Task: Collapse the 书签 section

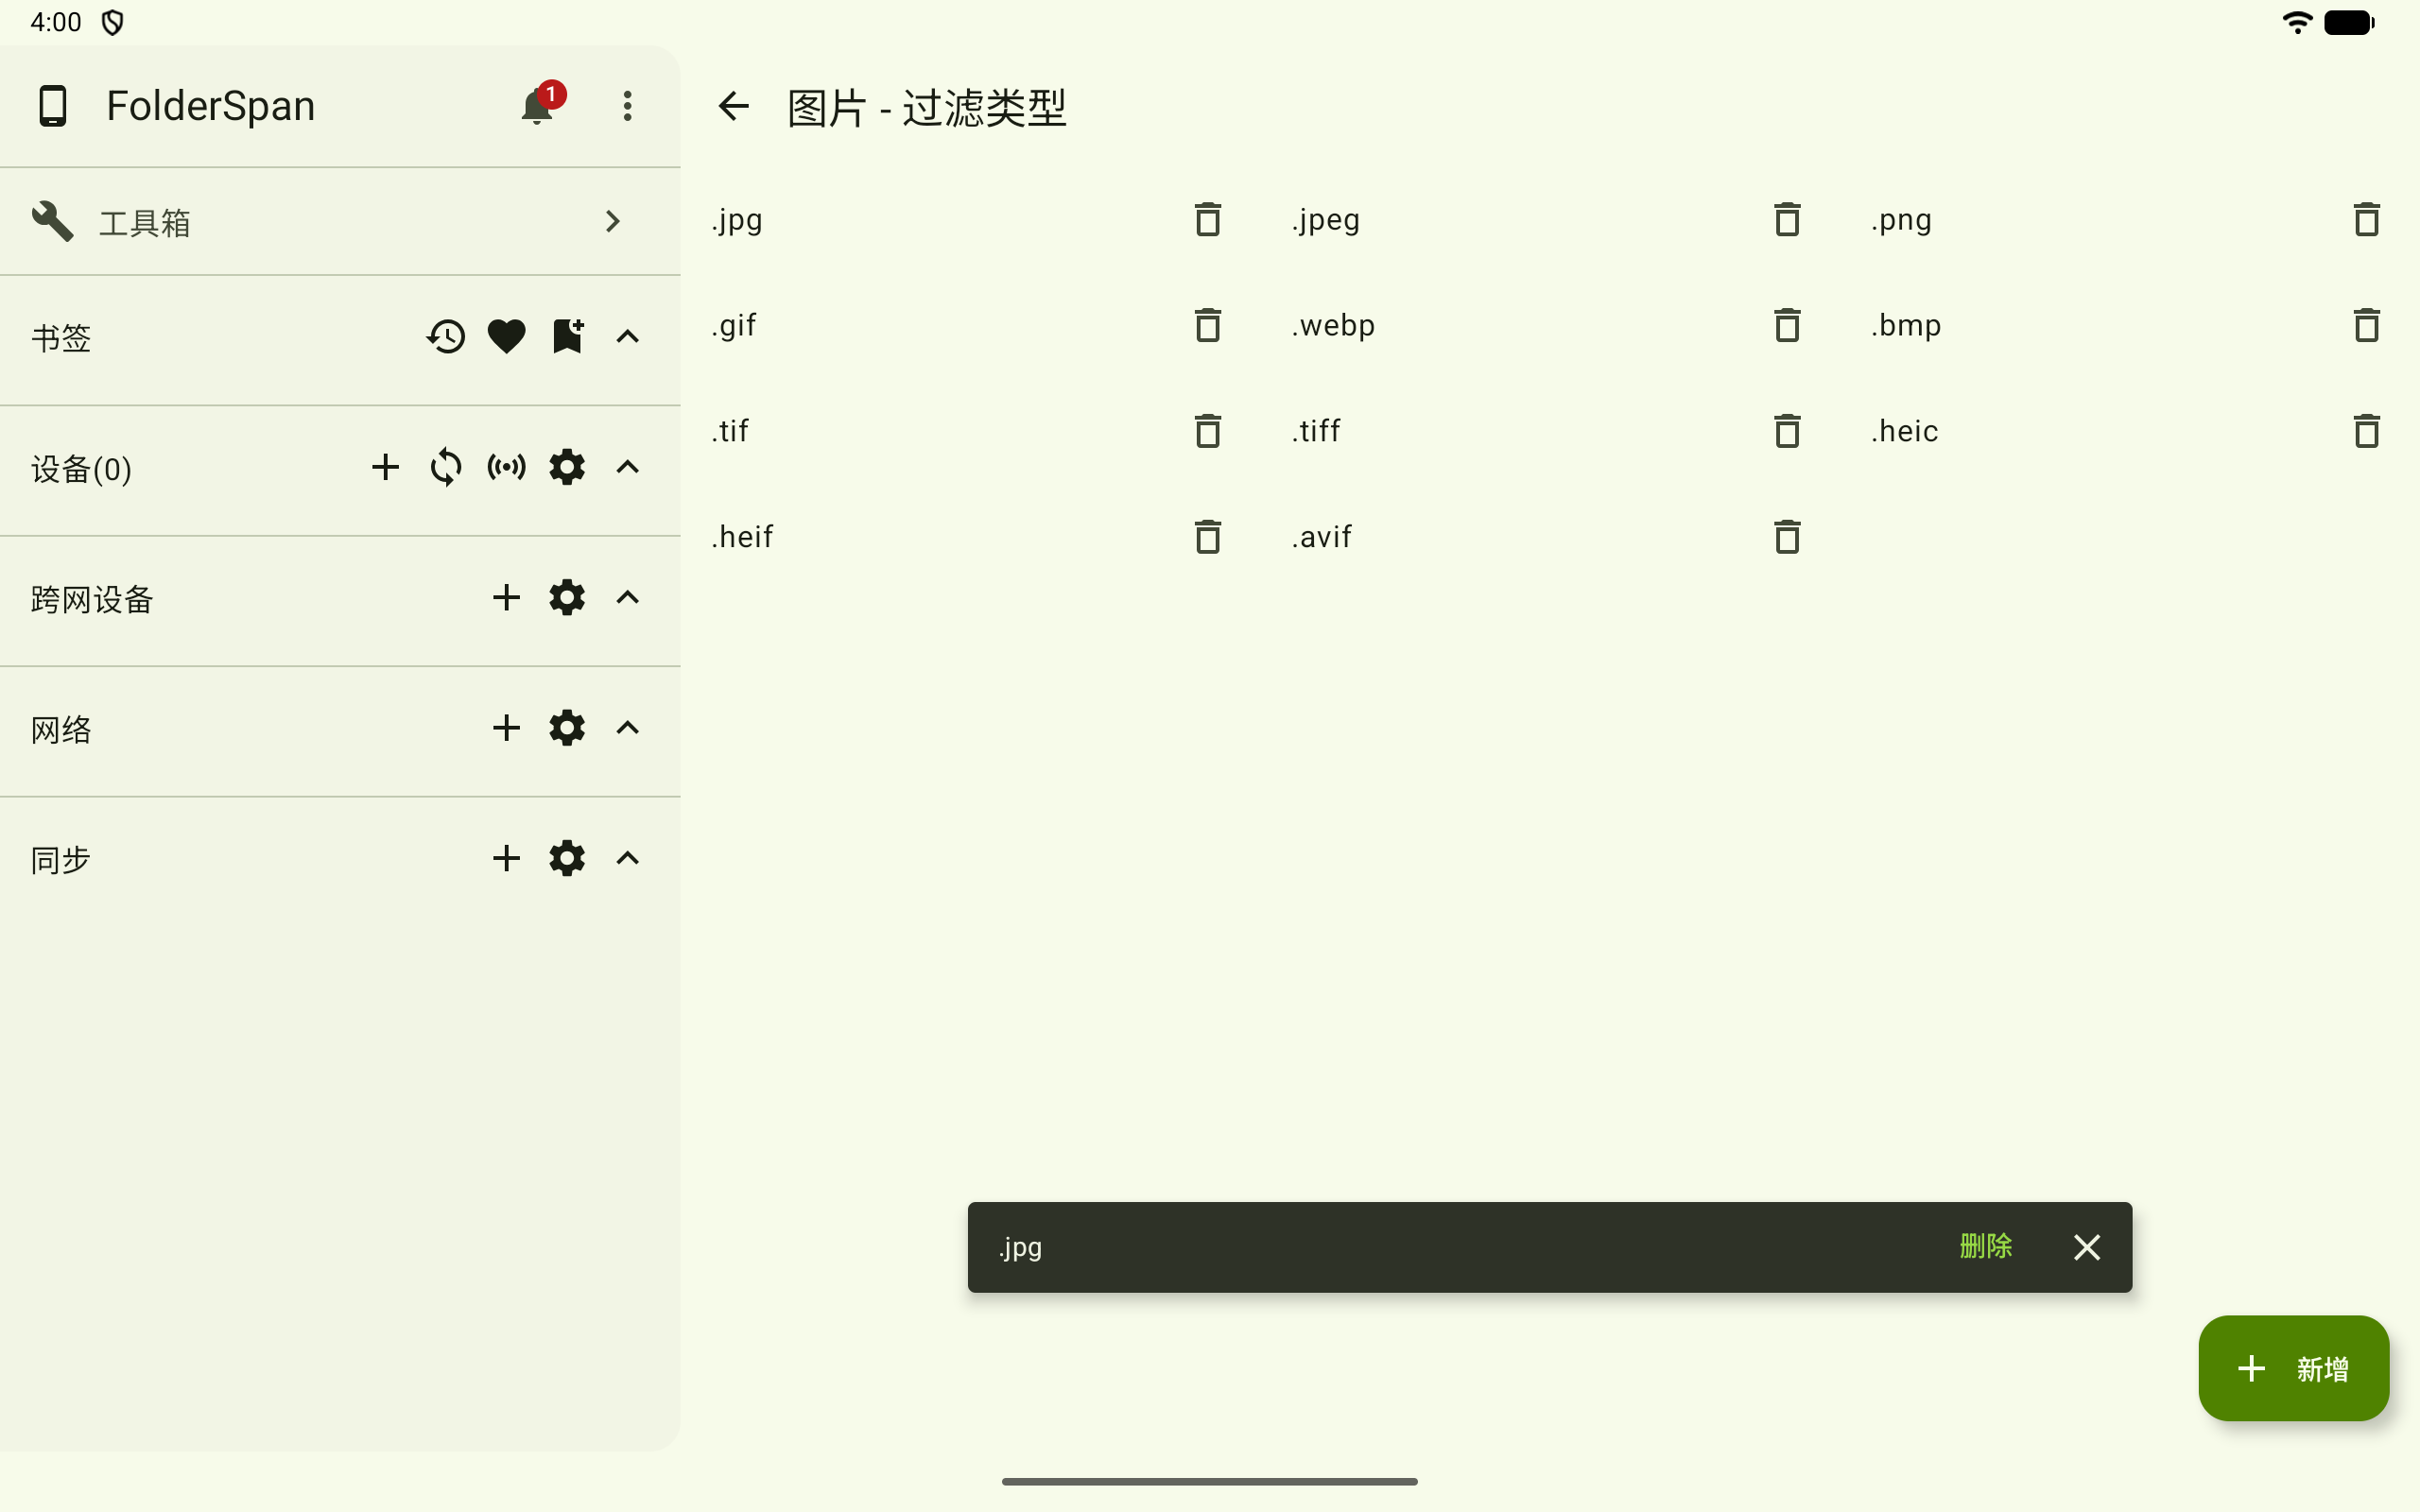Action: point(627,337)
